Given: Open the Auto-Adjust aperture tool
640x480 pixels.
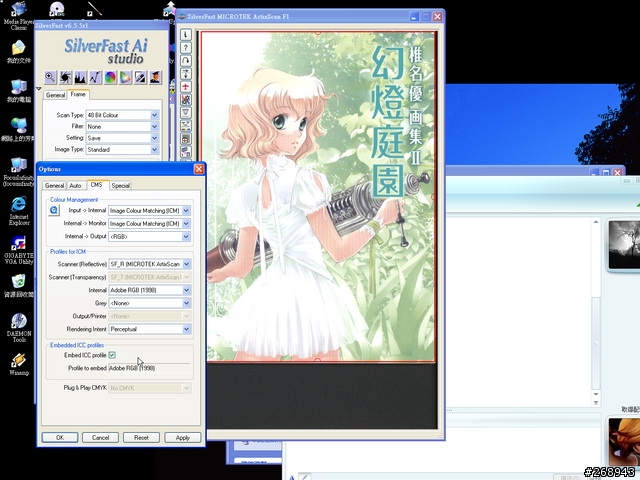Looking at the screenshot, I should [x=65, y=77].
